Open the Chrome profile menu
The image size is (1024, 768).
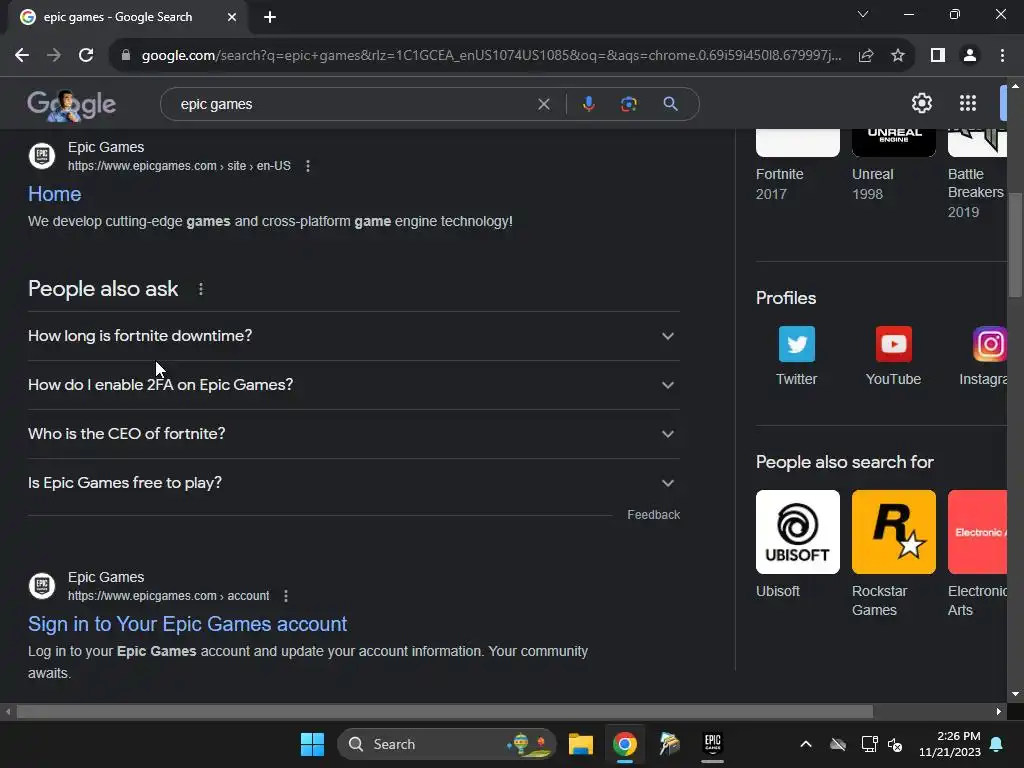[x=970, y=56]
